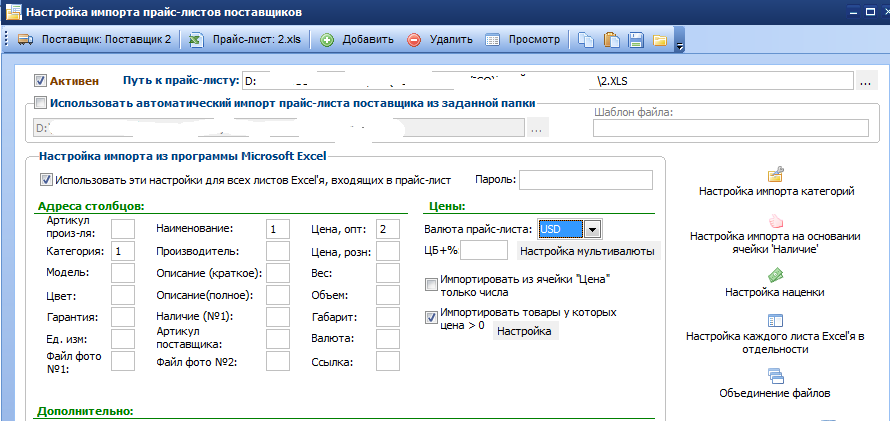The image size is (890, 421).
Task: Open Настройка каждого листа Excel'я в отдельности
Action: (x=775, y=343)
